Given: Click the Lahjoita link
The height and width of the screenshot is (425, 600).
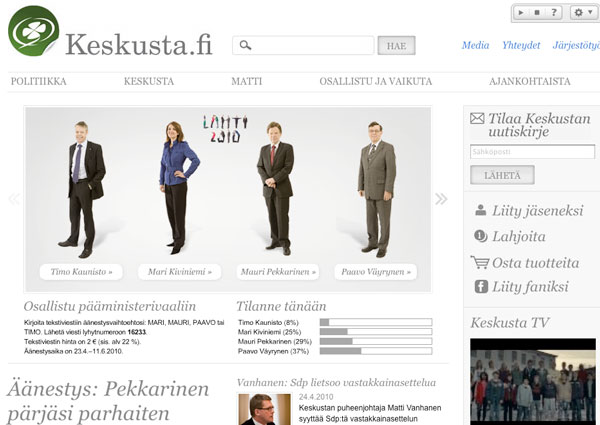Looking at the screenshot, I should coord(519,236).
